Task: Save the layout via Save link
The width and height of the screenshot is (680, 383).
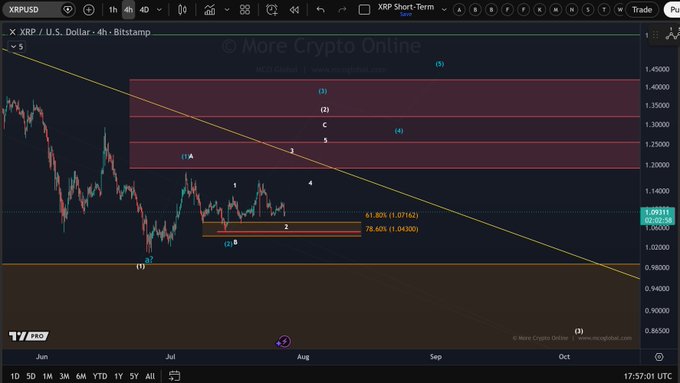Action: pos(406,14)
